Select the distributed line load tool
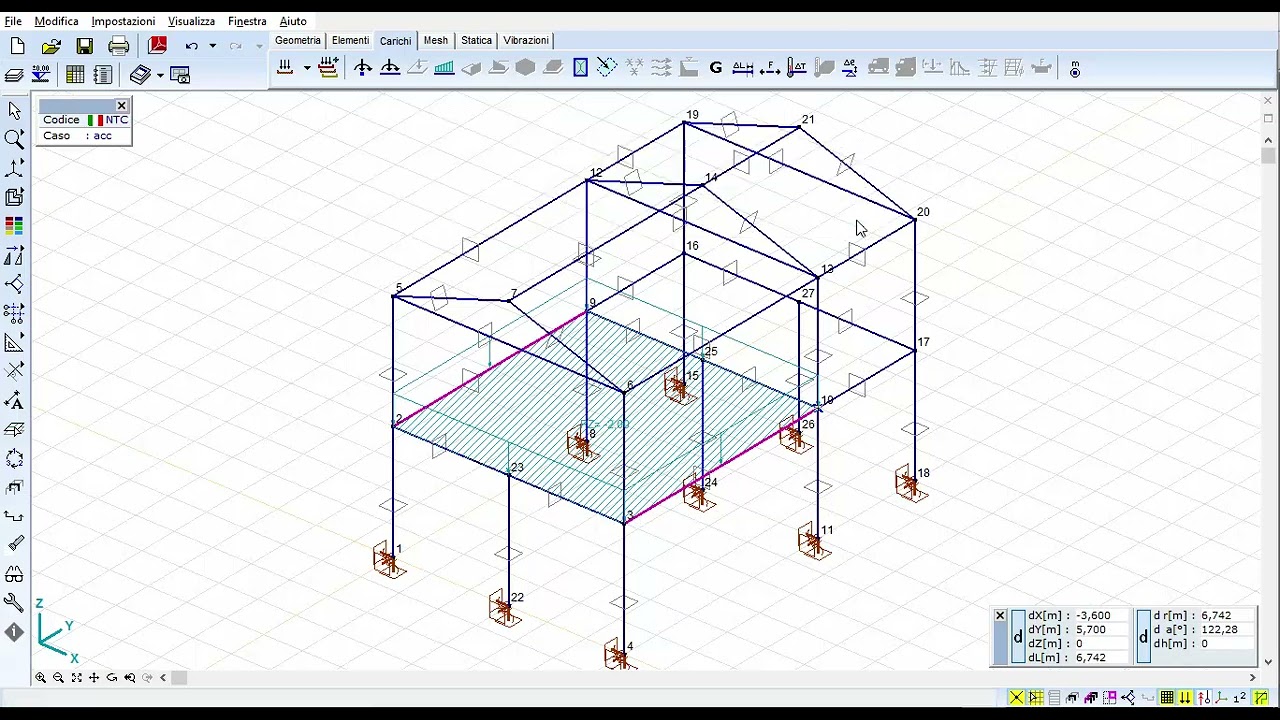This screenshot has height=720, width=1280. click(x=444, y=68)
